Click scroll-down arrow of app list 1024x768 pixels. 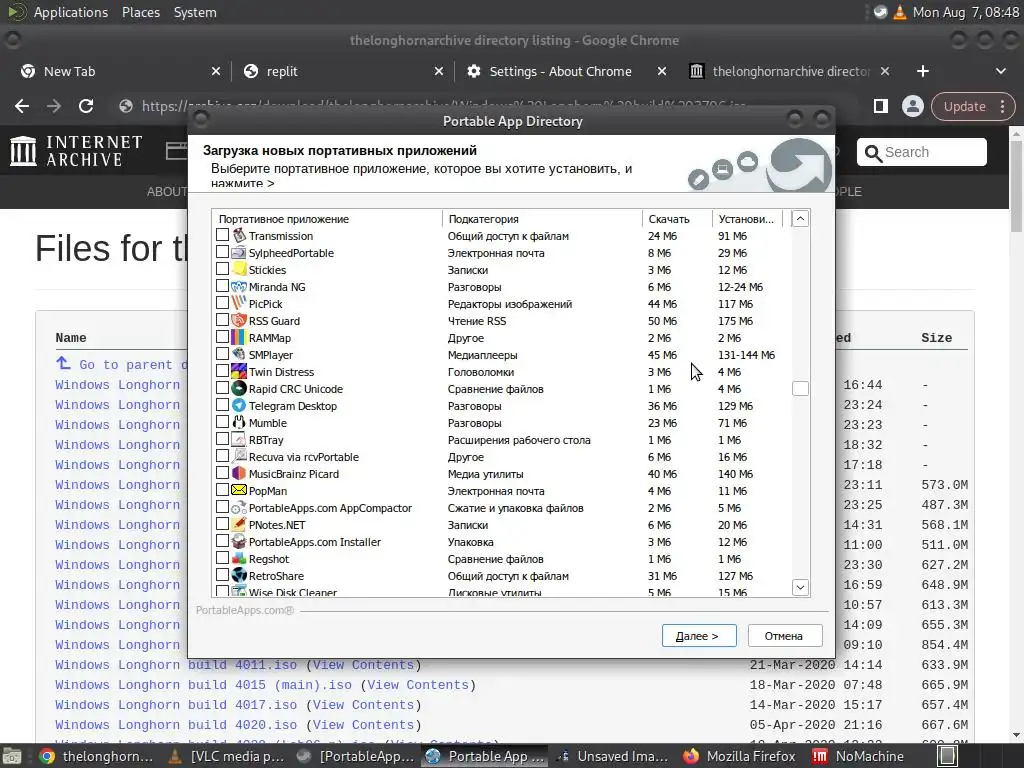800,587
